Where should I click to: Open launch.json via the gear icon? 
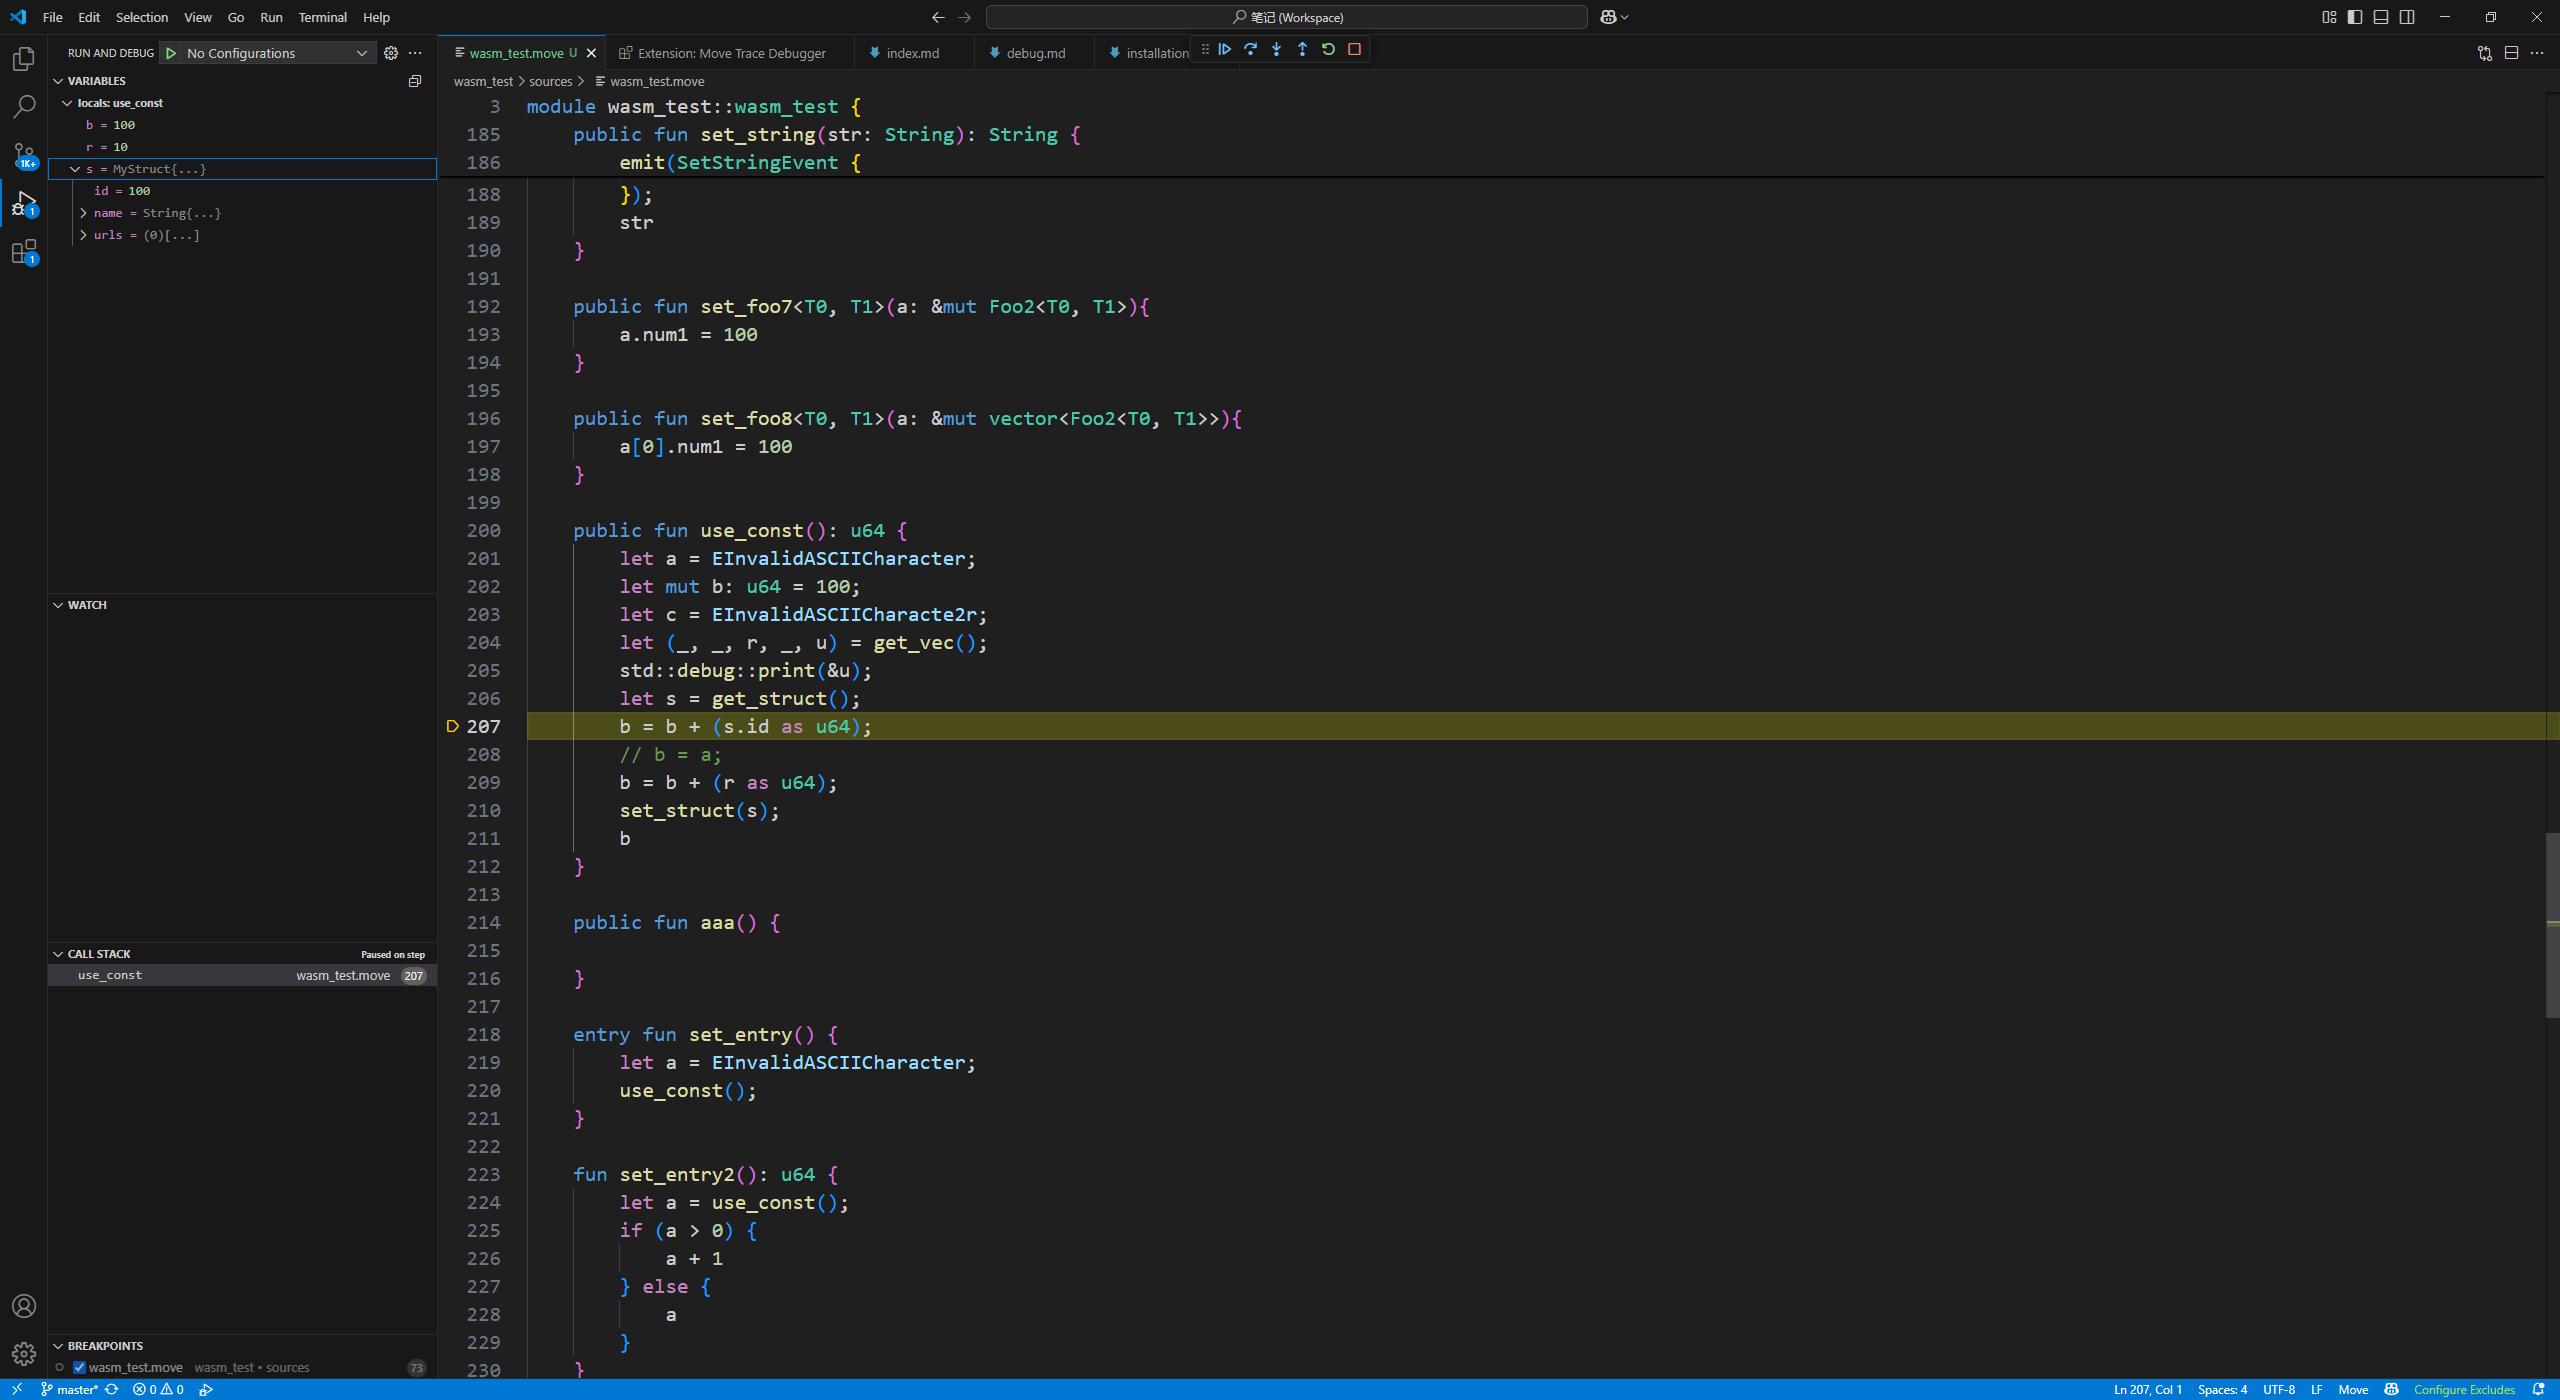coord(391,53)
